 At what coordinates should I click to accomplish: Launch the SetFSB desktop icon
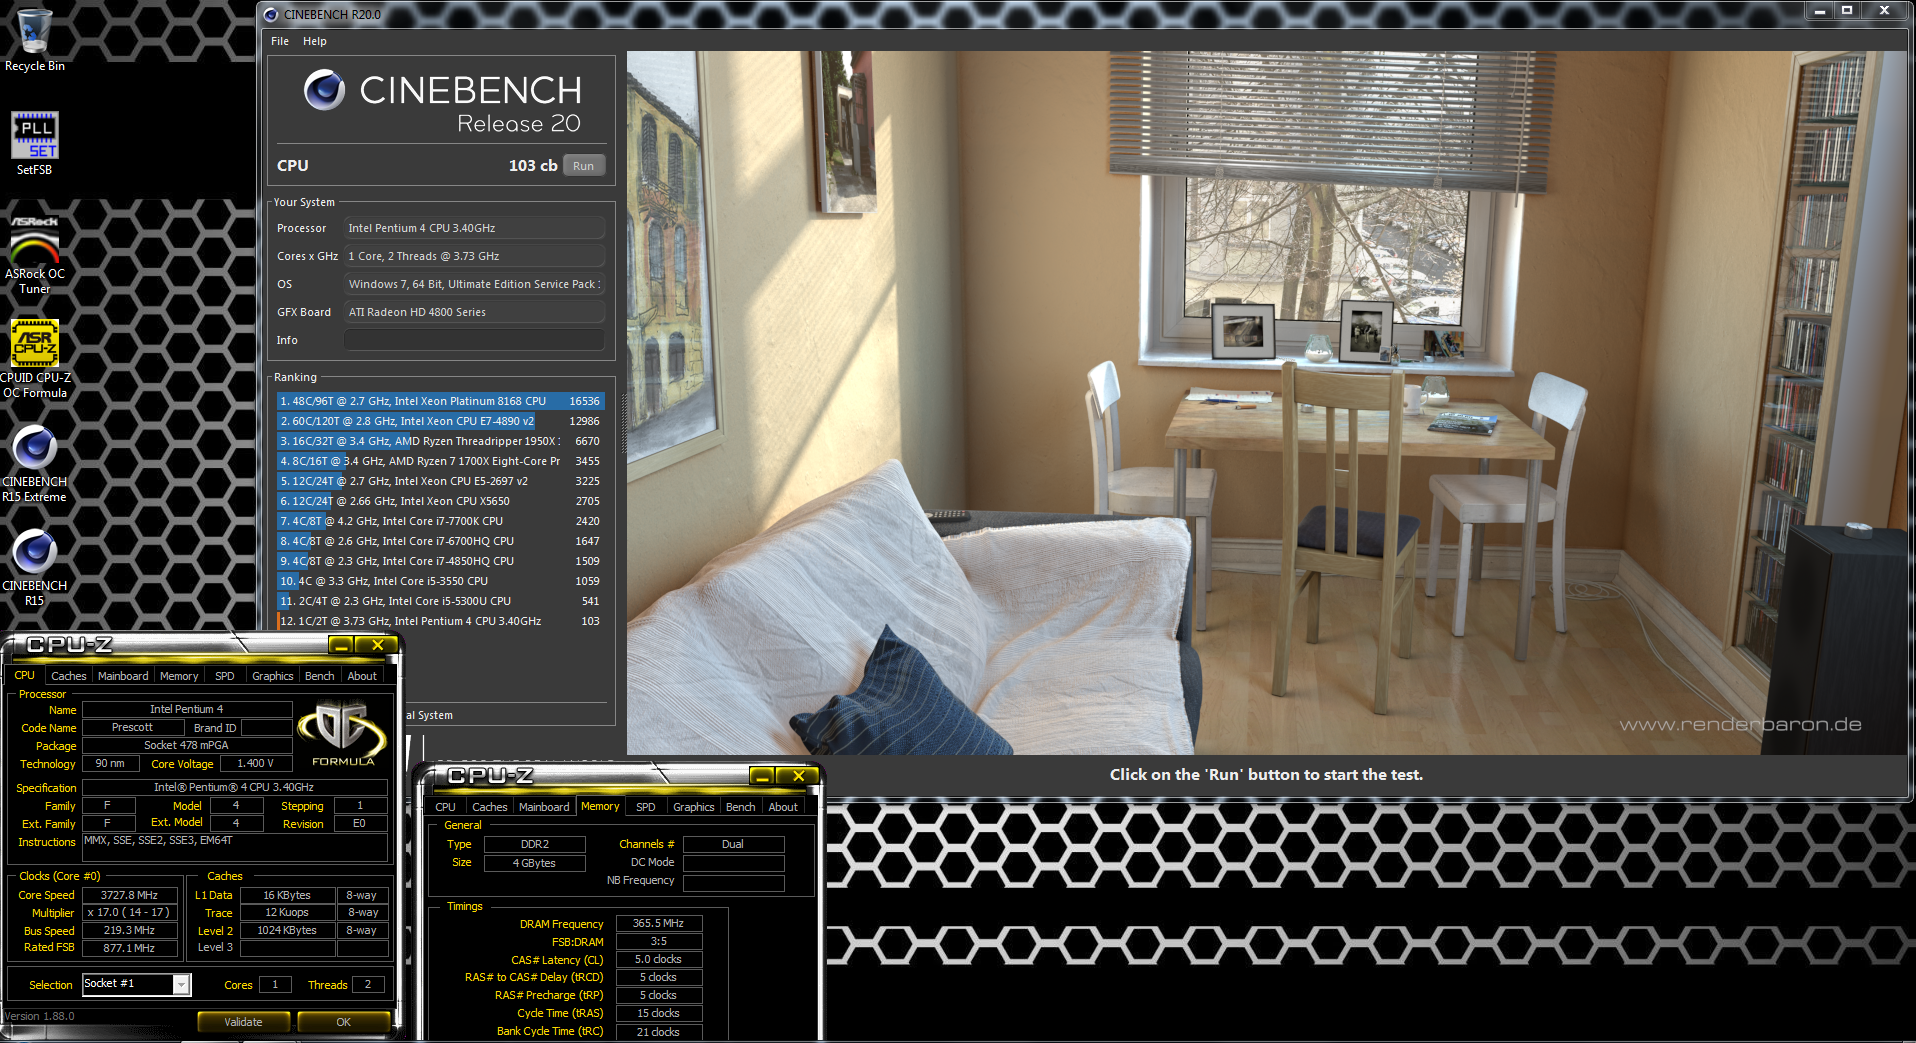pyautogui.click(x=34, y=144)
